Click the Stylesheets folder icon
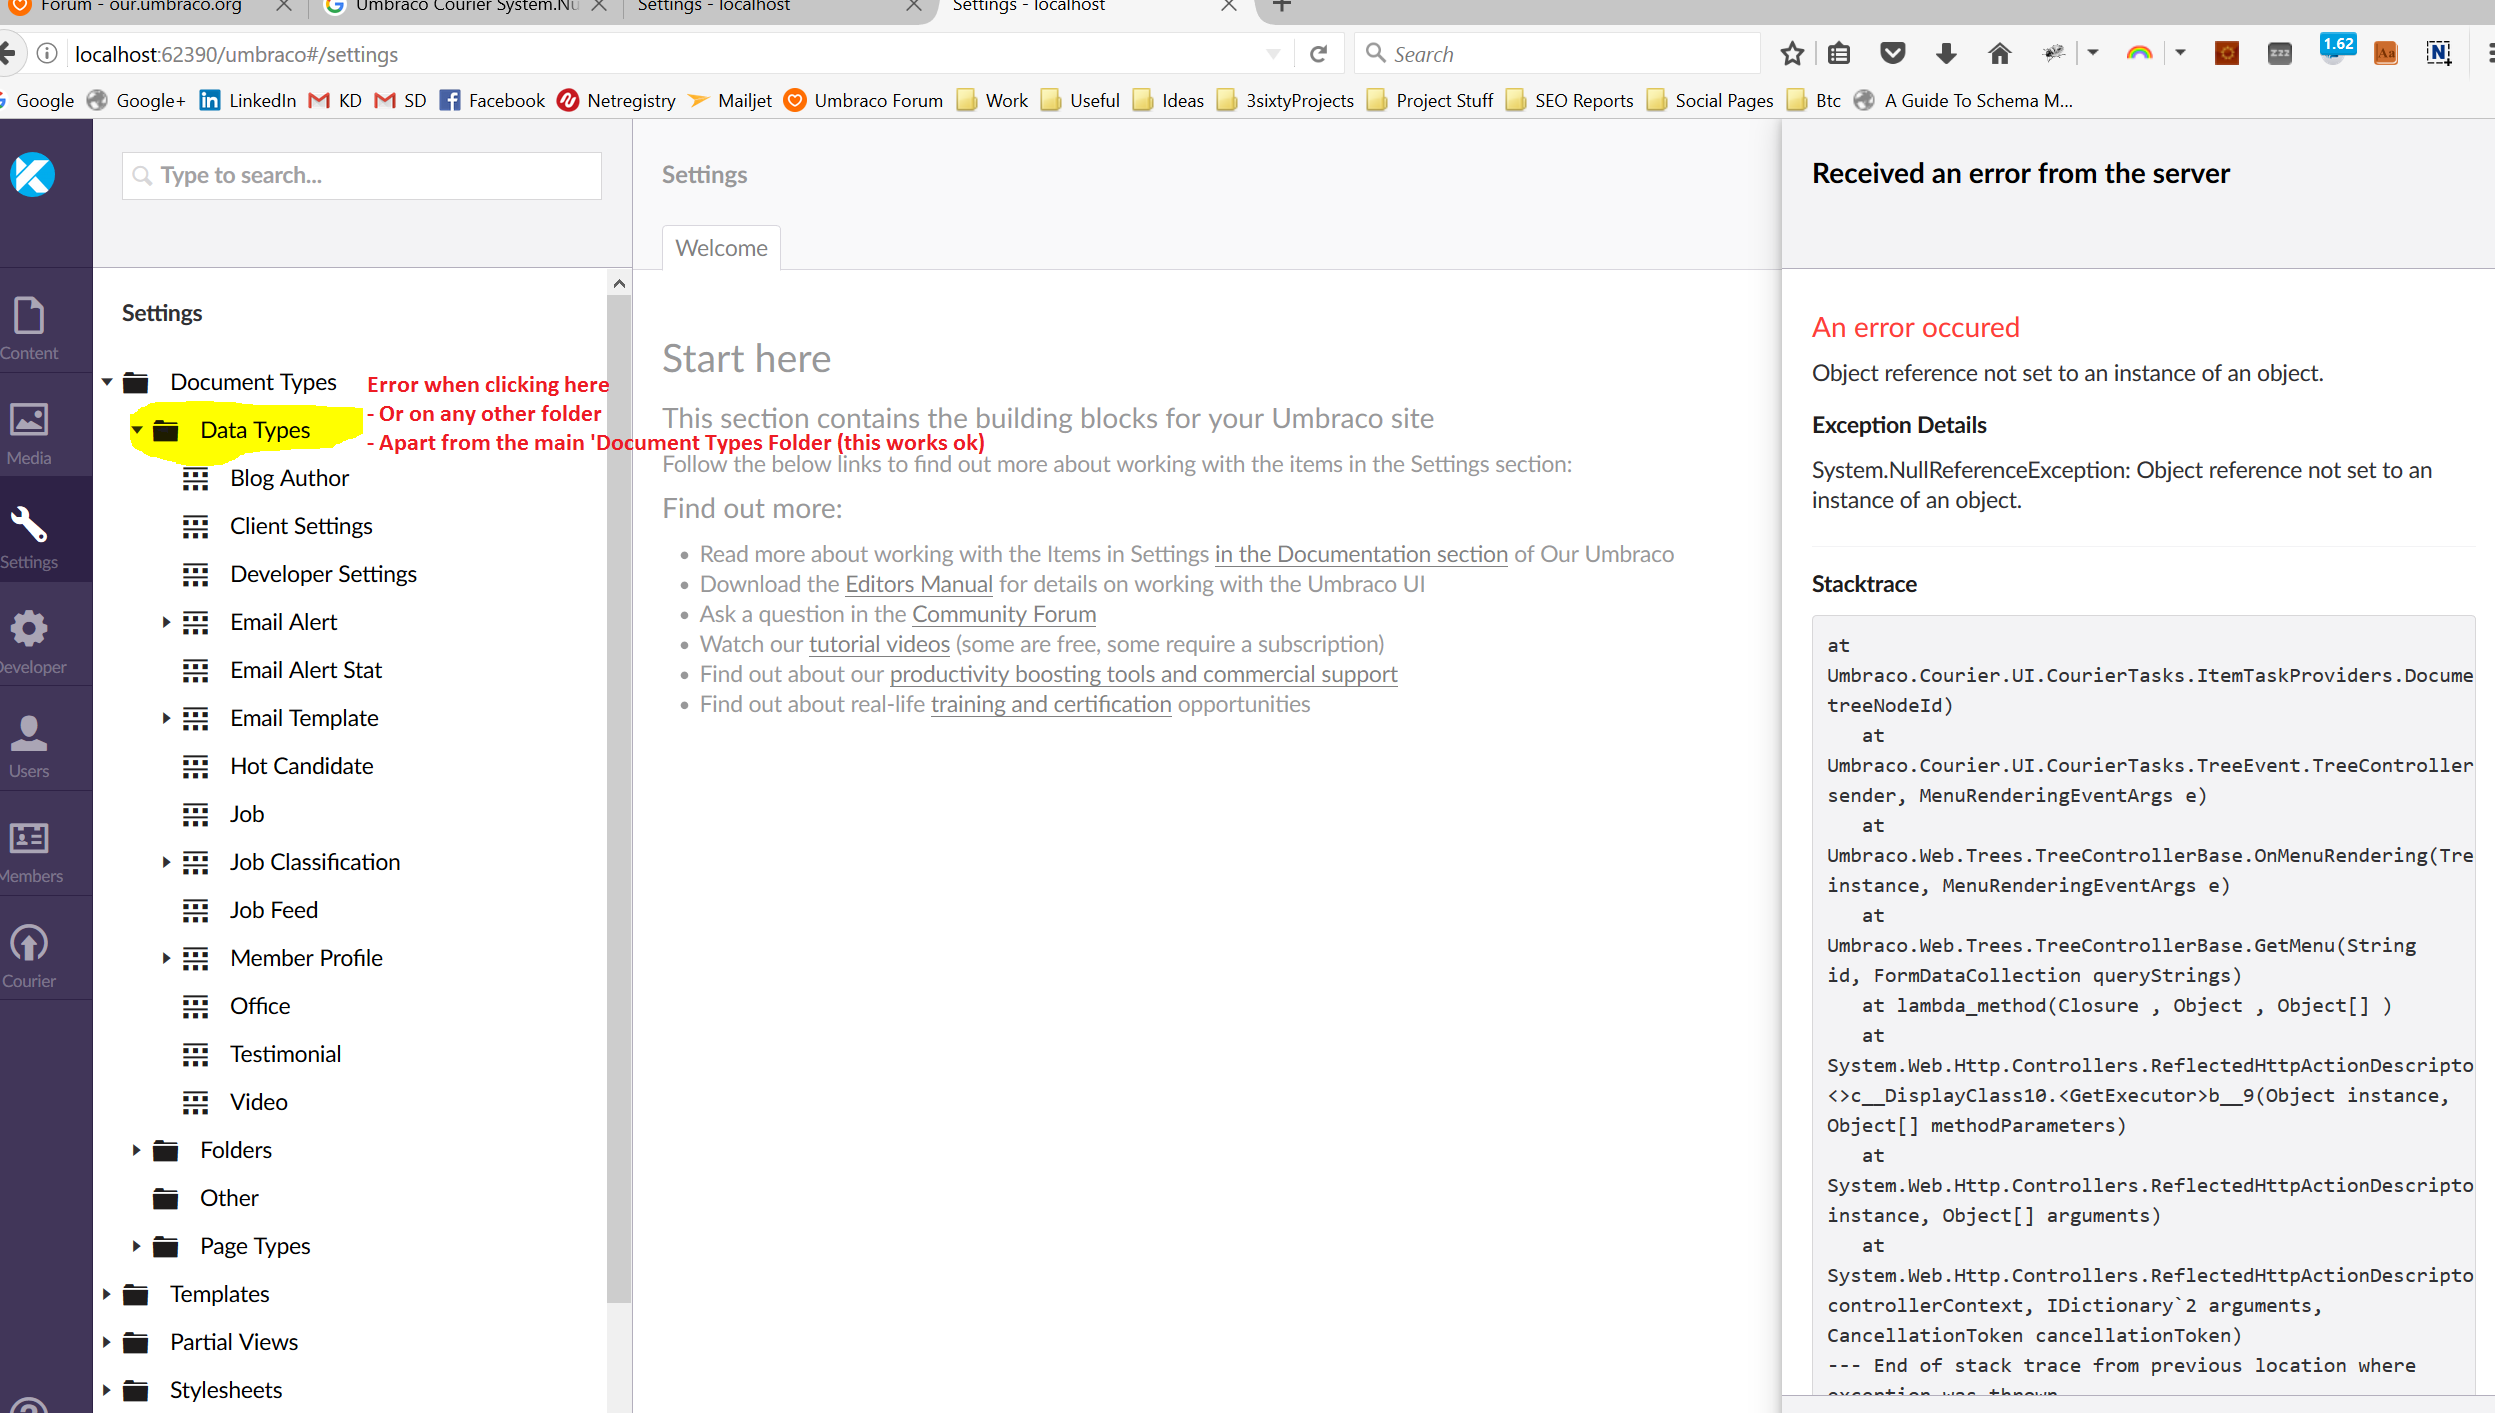Viewport: 2495px width, 1413px height. [x=136, y=1391]
